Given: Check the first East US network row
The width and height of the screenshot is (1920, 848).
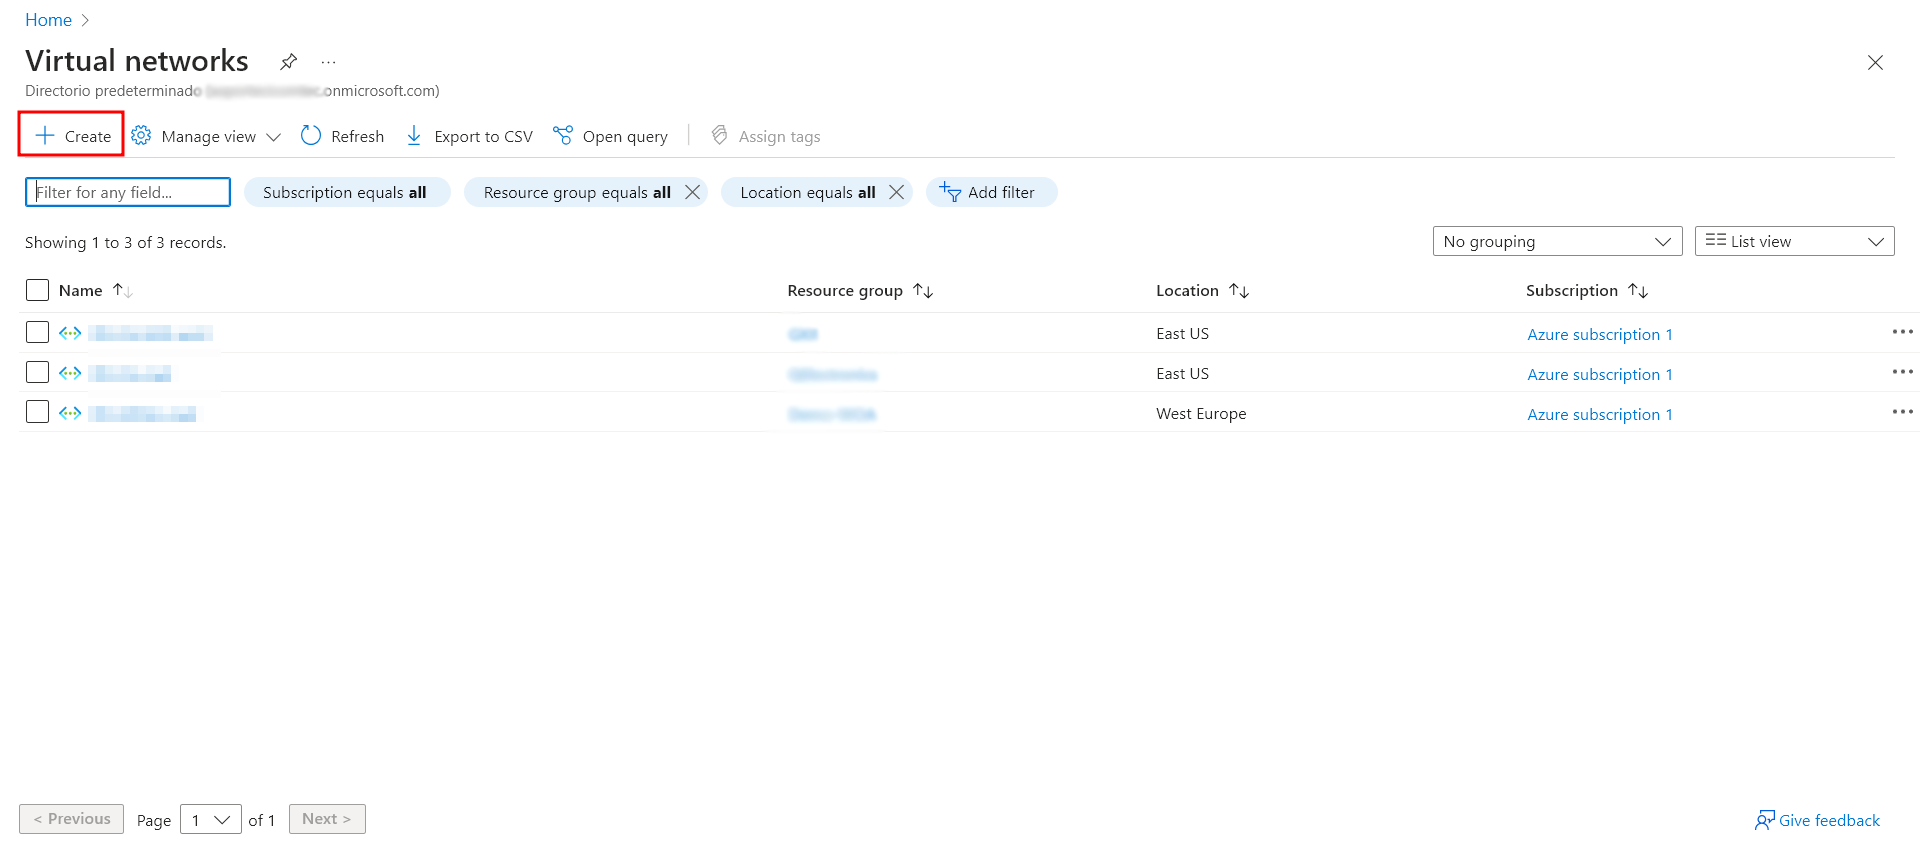Looking at the screenshot, I should 37,332.
